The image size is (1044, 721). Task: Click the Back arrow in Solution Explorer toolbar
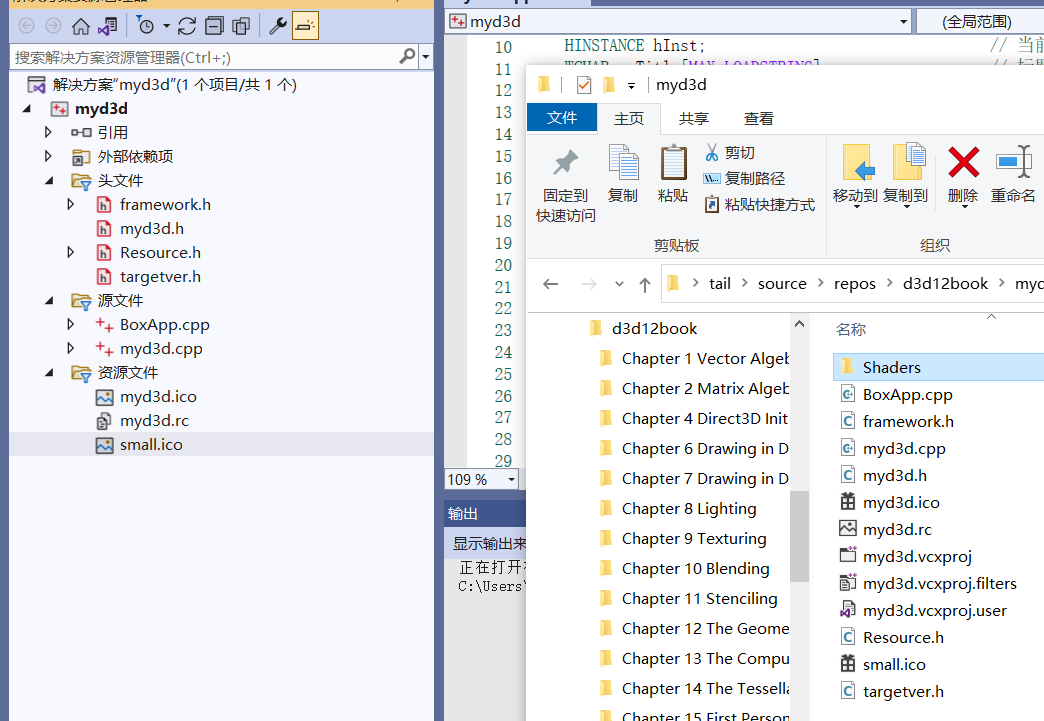(26, 26)
